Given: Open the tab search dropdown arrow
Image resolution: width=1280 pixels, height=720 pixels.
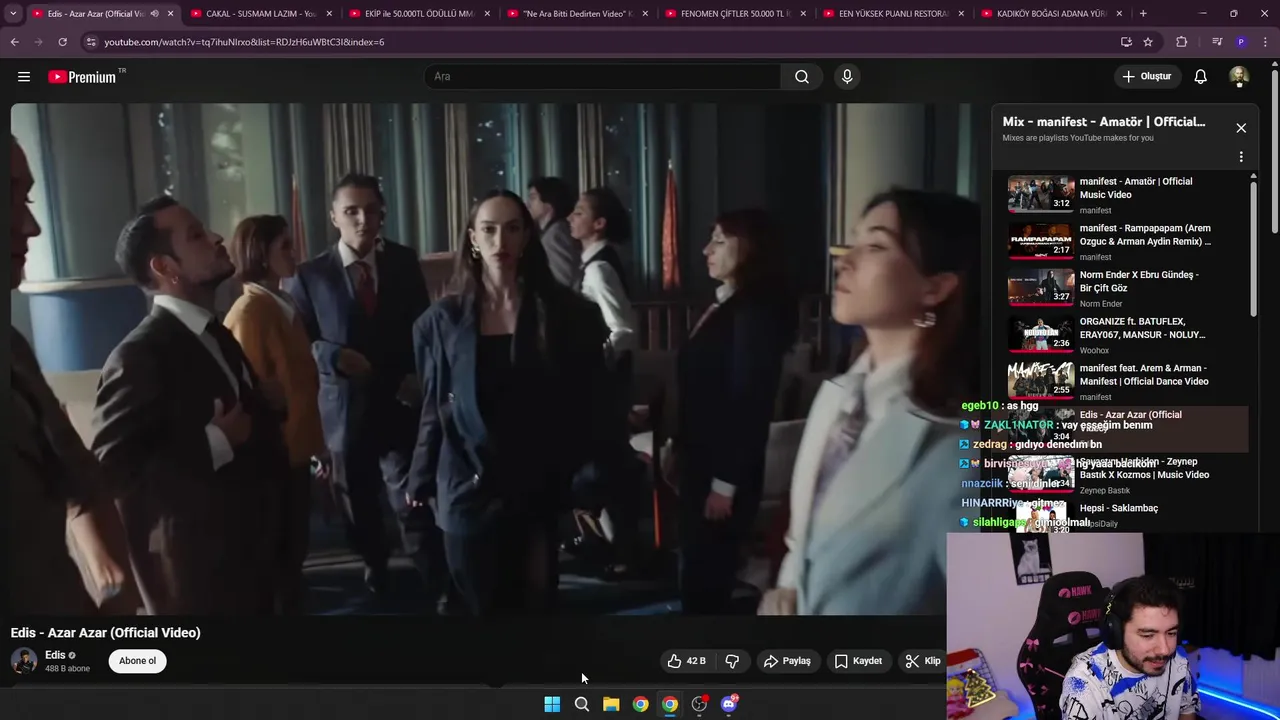Looking at the screenshot, I should 13,14.
